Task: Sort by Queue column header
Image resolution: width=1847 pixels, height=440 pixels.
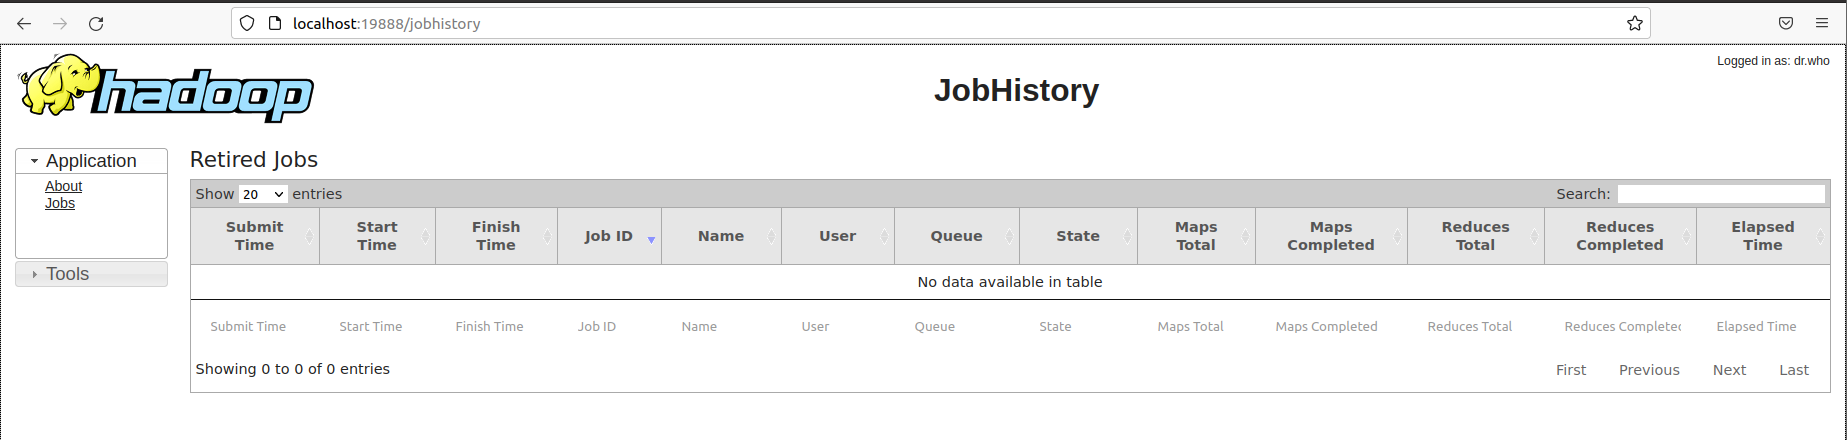Action: coord(957,236)
